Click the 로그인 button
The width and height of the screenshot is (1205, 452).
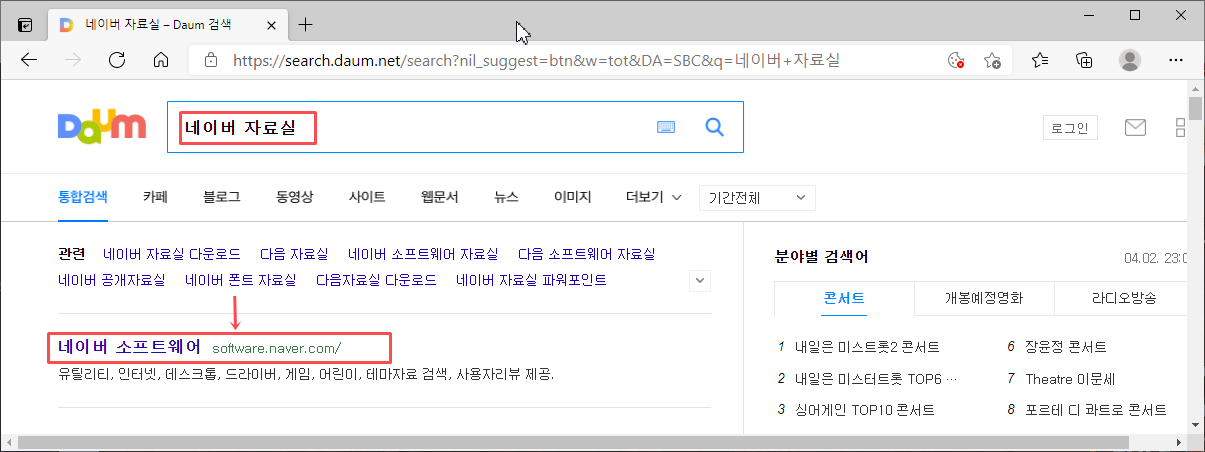pyautogui.click(x=1070, y=127)
